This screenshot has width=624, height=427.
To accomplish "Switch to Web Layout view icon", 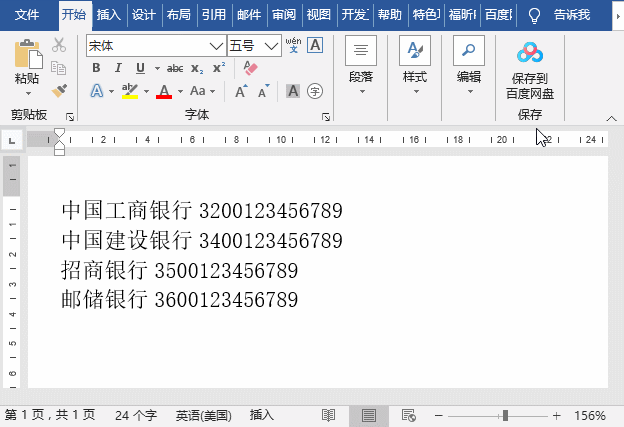I will click(x=409, y=415).
